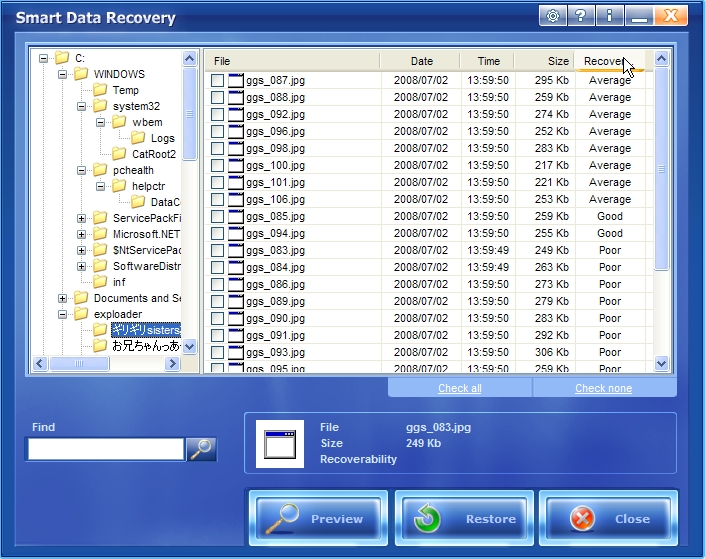Select the ggs_093.jpg file row
The image size is (705, 559).
tap(428, 352)
